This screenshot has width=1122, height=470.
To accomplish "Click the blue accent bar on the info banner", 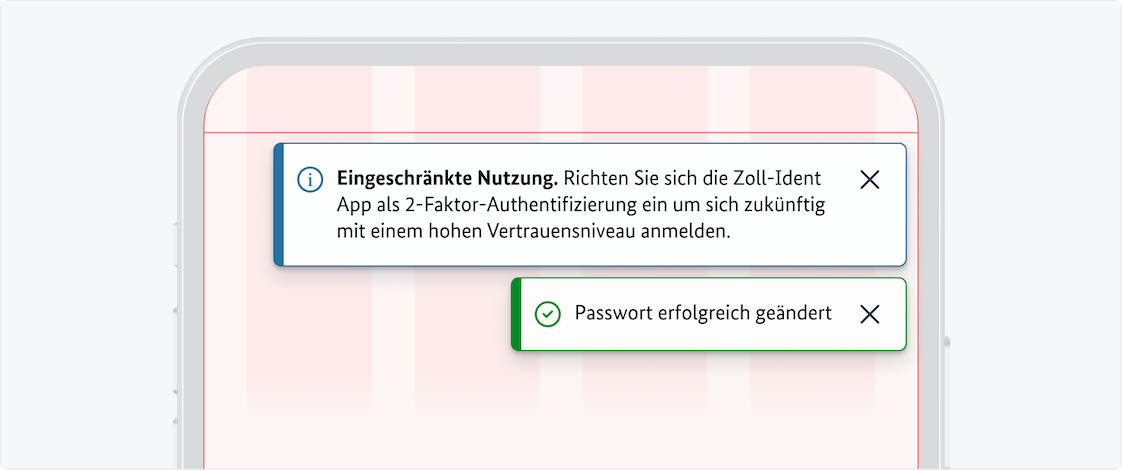I will 279,204.
